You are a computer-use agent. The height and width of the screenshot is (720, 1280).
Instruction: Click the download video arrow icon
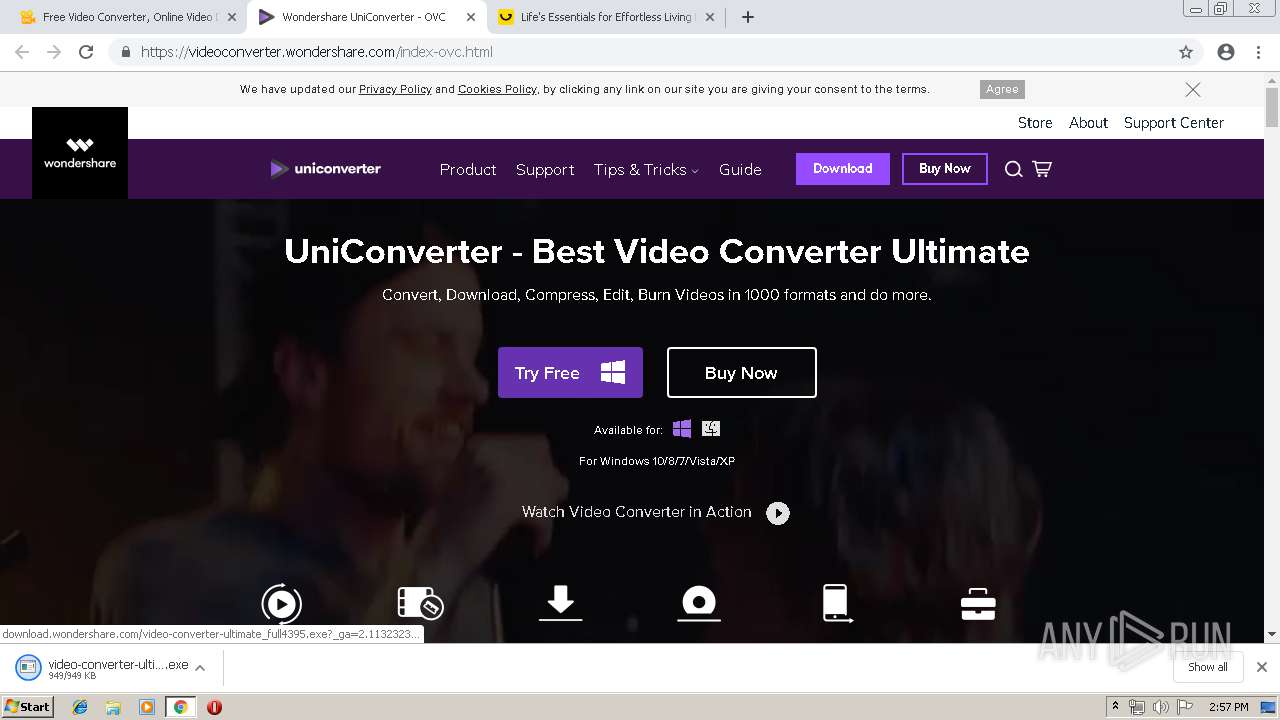click(x=560, y=603)
